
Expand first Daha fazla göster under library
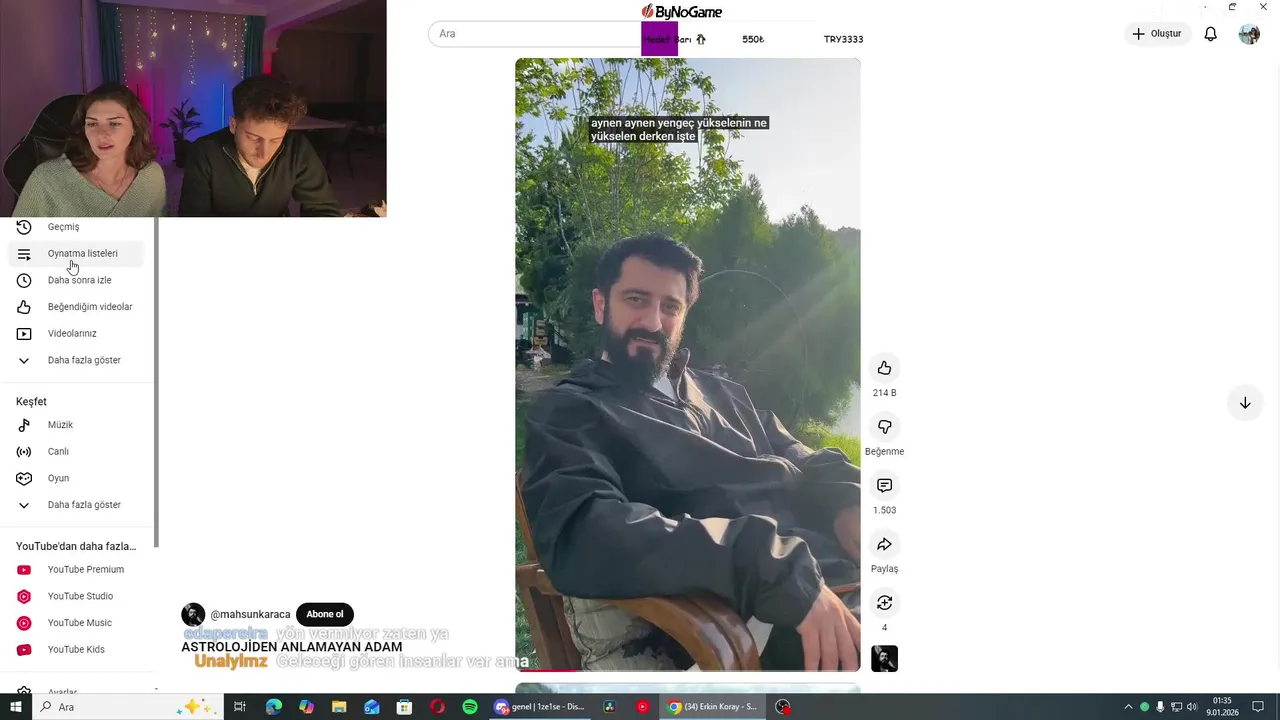[76, 360]
